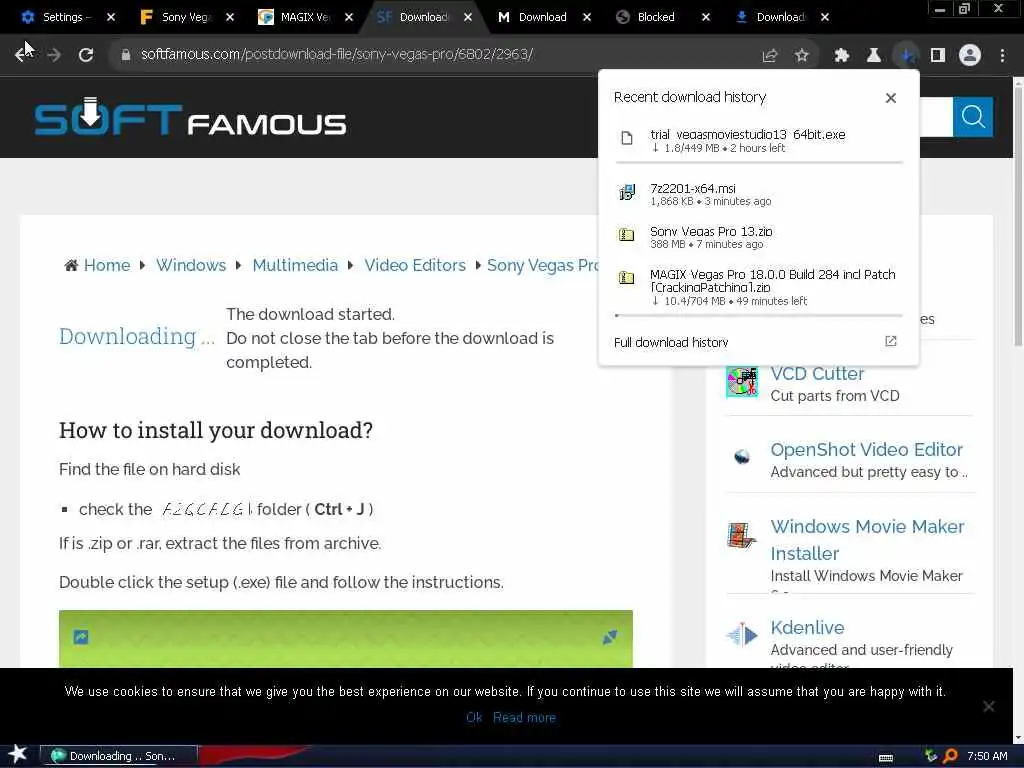Image resolution: width=1024 pixels, height=768 pixels.
Task: Close the Blocked tab
Action: [706, 17]
